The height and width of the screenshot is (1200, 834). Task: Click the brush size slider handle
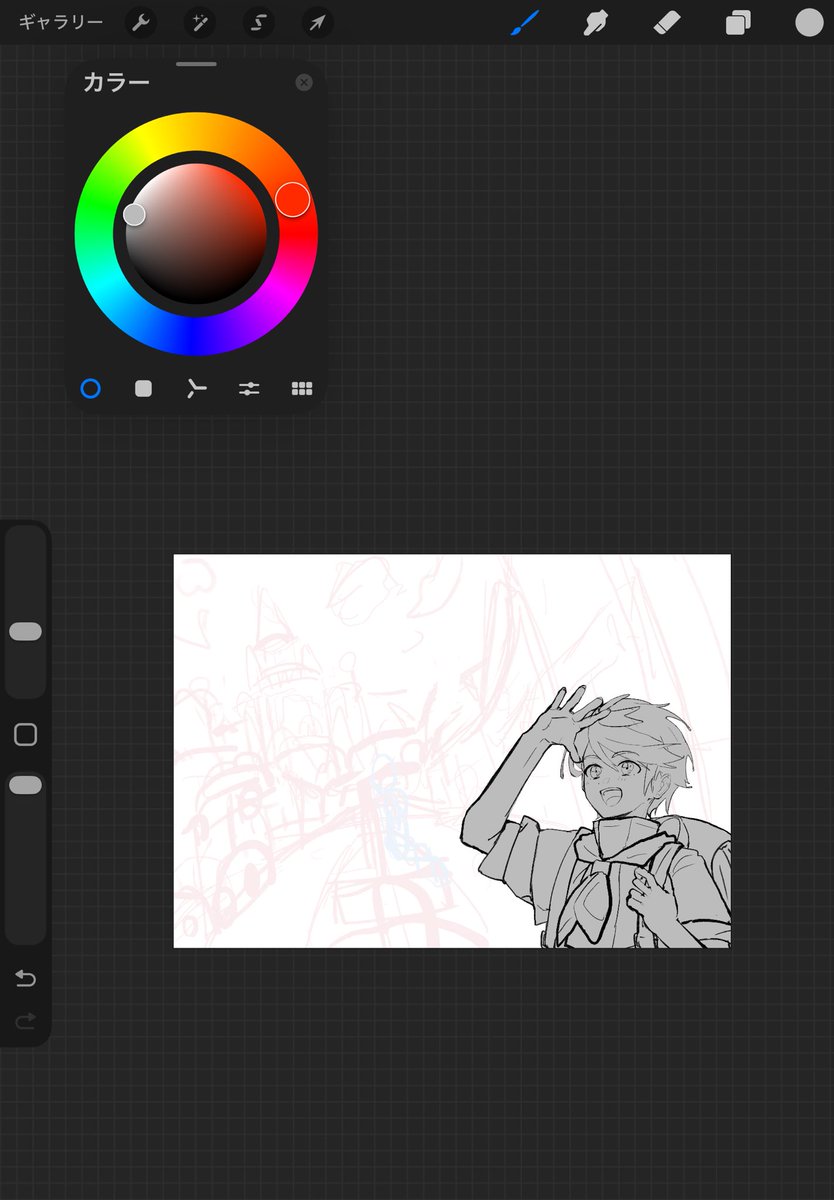tap(25, 632)
